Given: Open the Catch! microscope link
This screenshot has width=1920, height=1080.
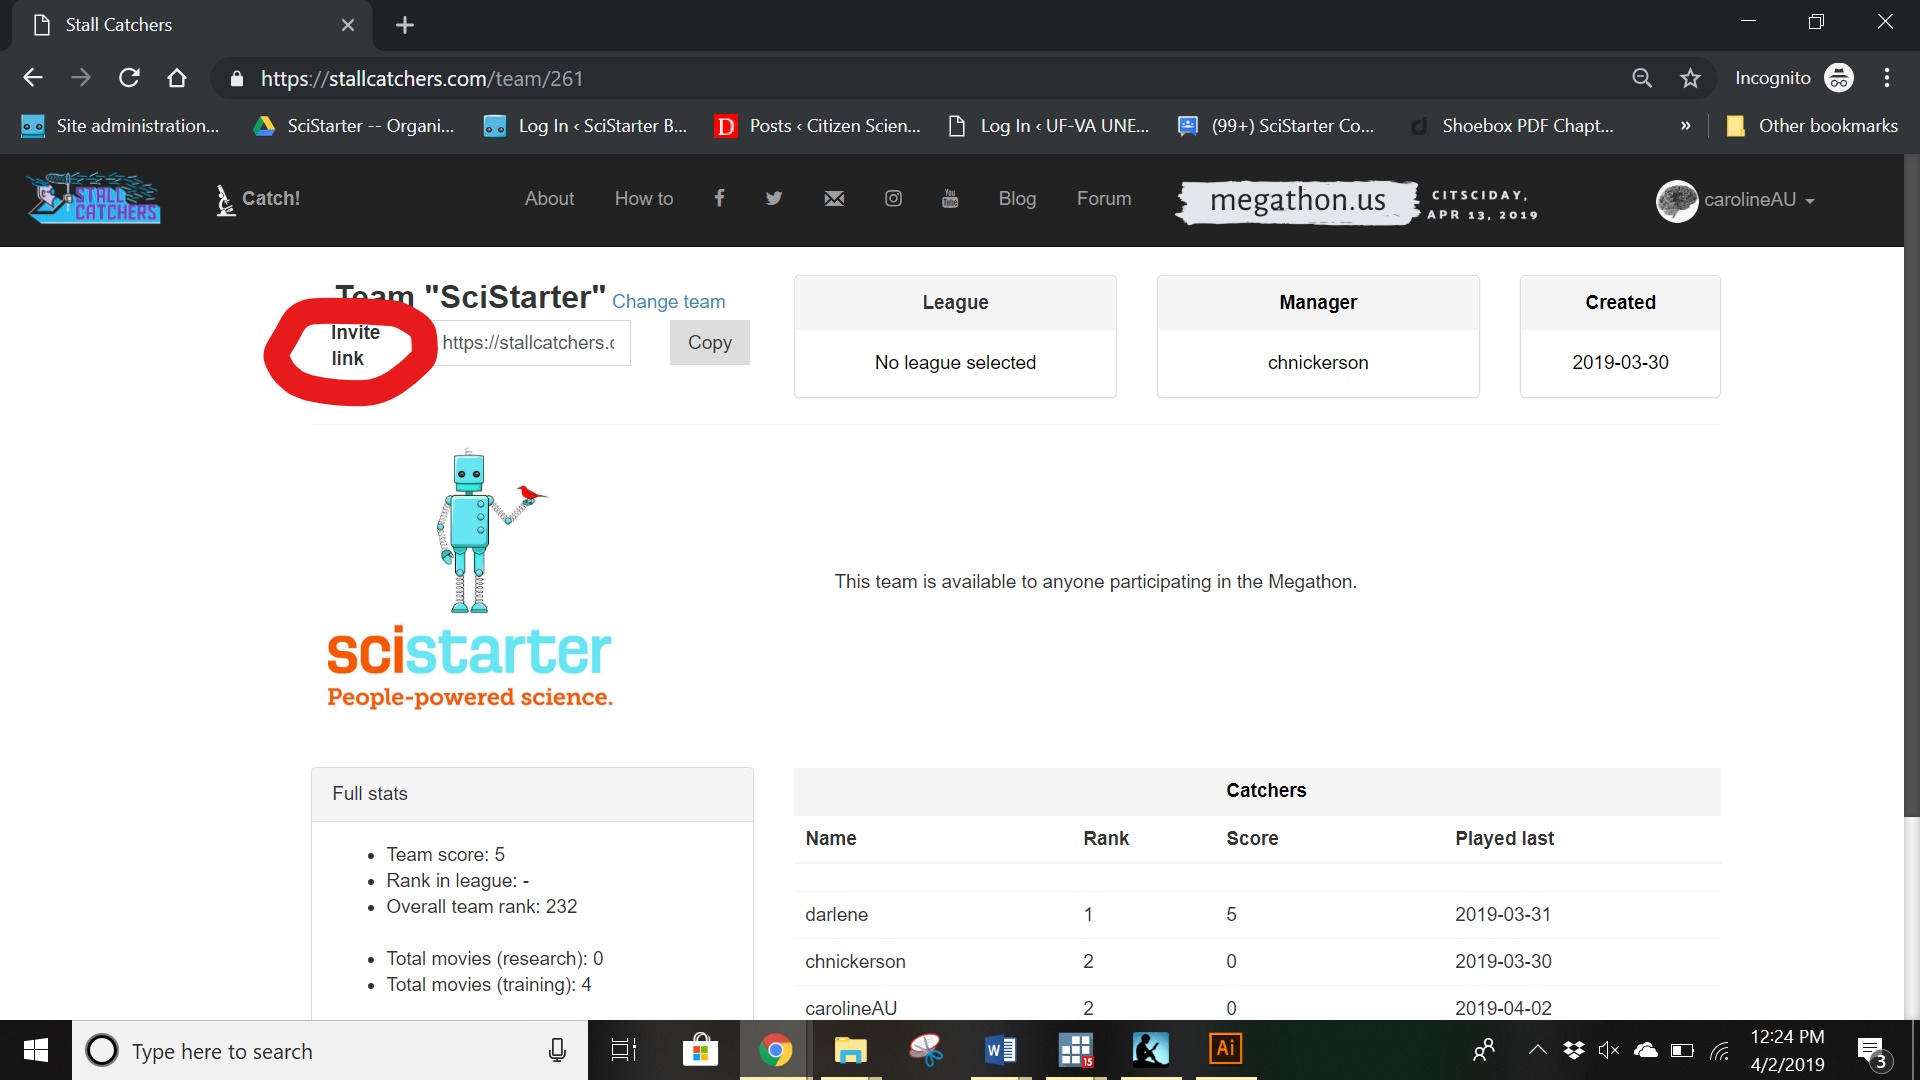Looking at the screenshot, I should click(258, 199).
